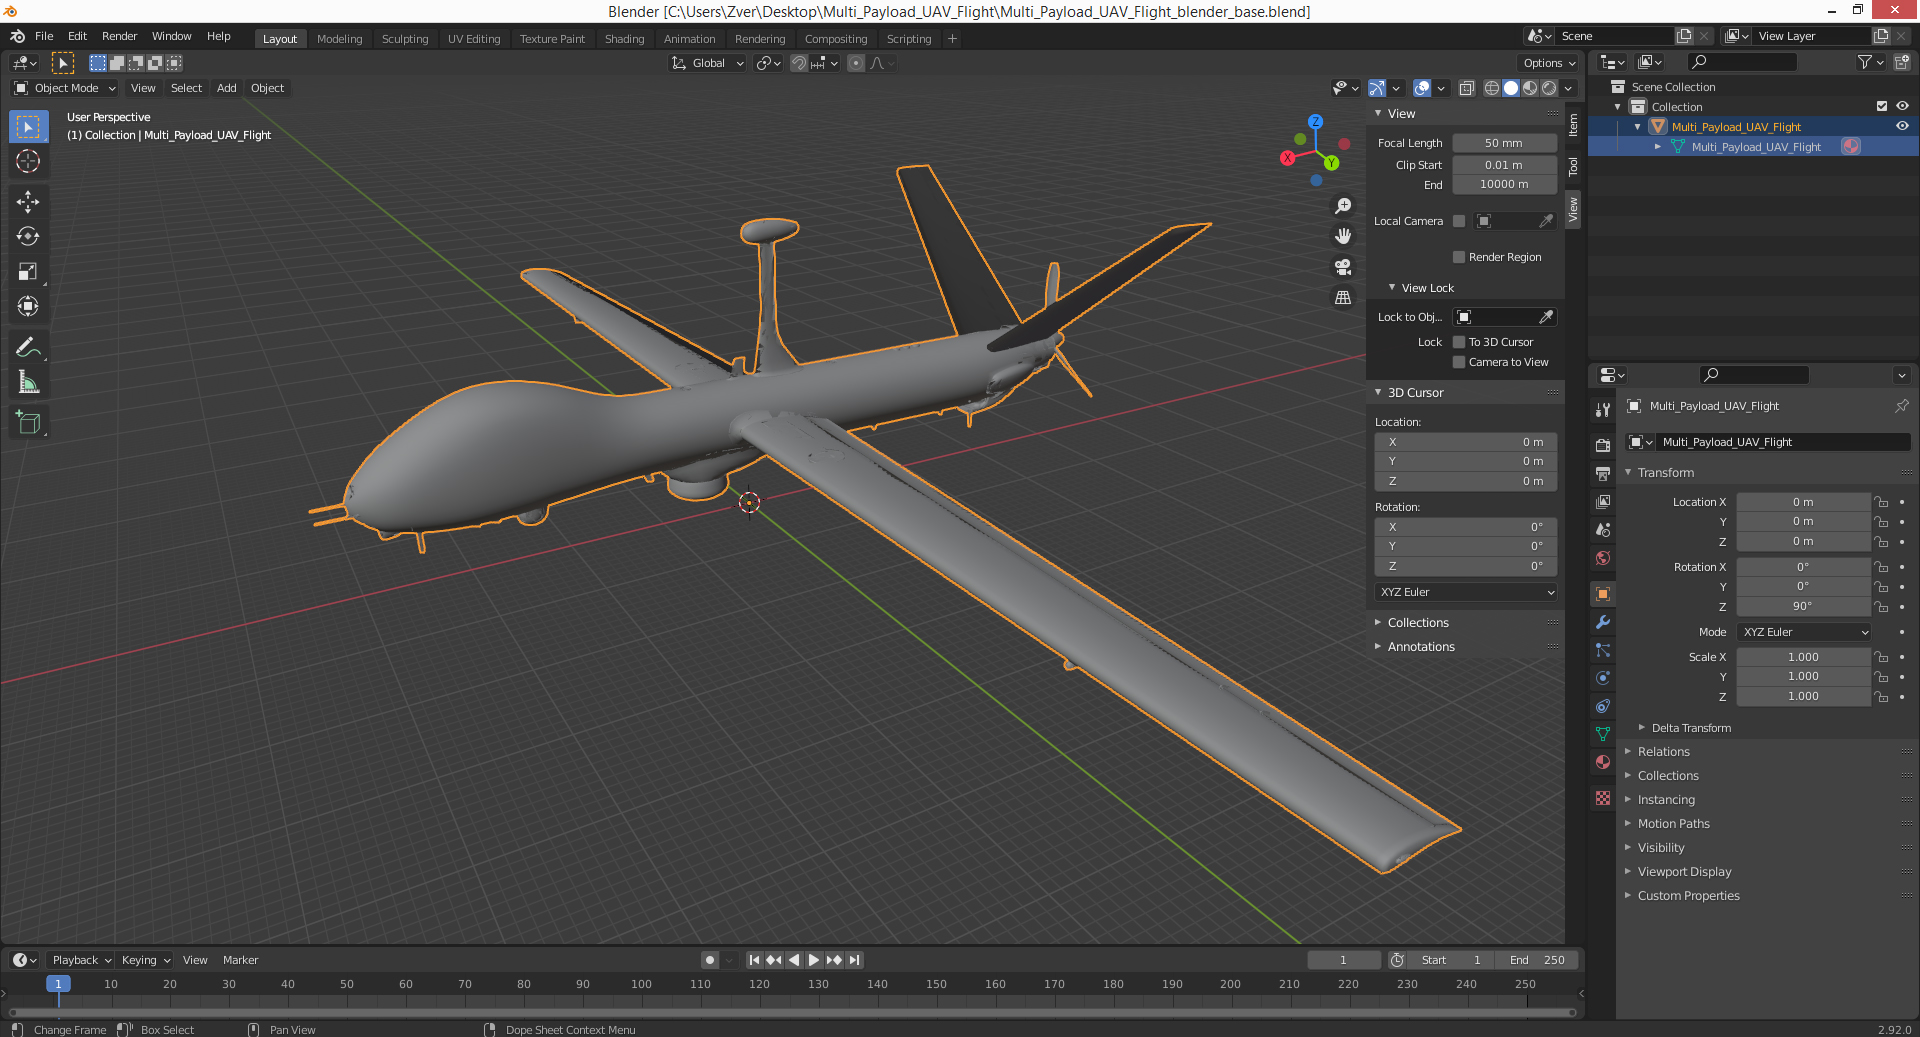Click frame 100 on the timeline
The height and width of the screenshot is (1037, 1920).
(641, 985)
